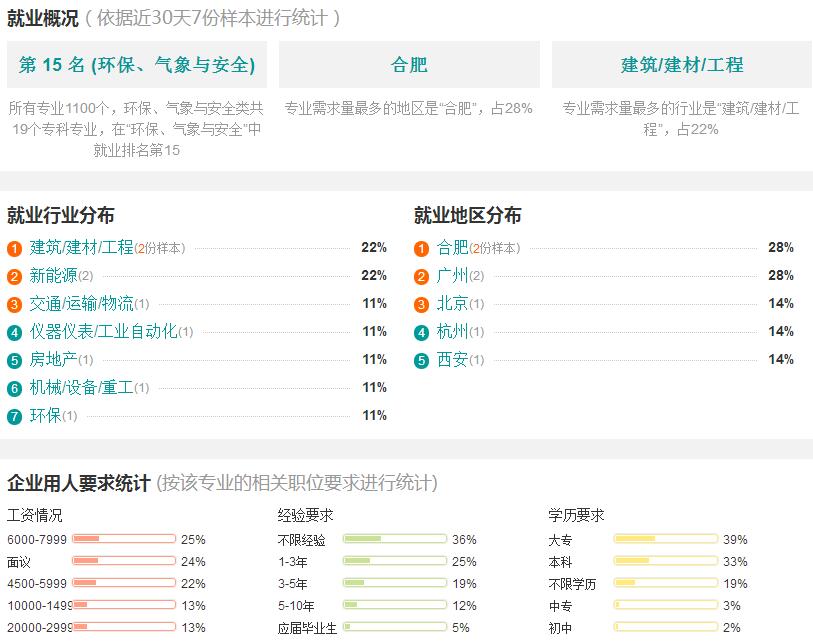Click the orange number 3 badge beside 交通/运输/物流

(15, 304)
